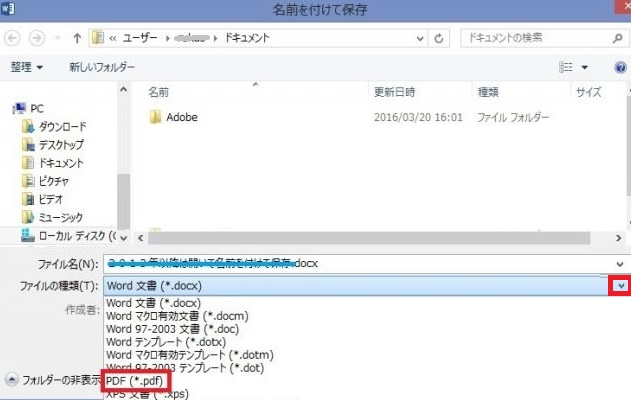
Task: Choose Word 文書 (*.docx) option
Action: point(153,303)
